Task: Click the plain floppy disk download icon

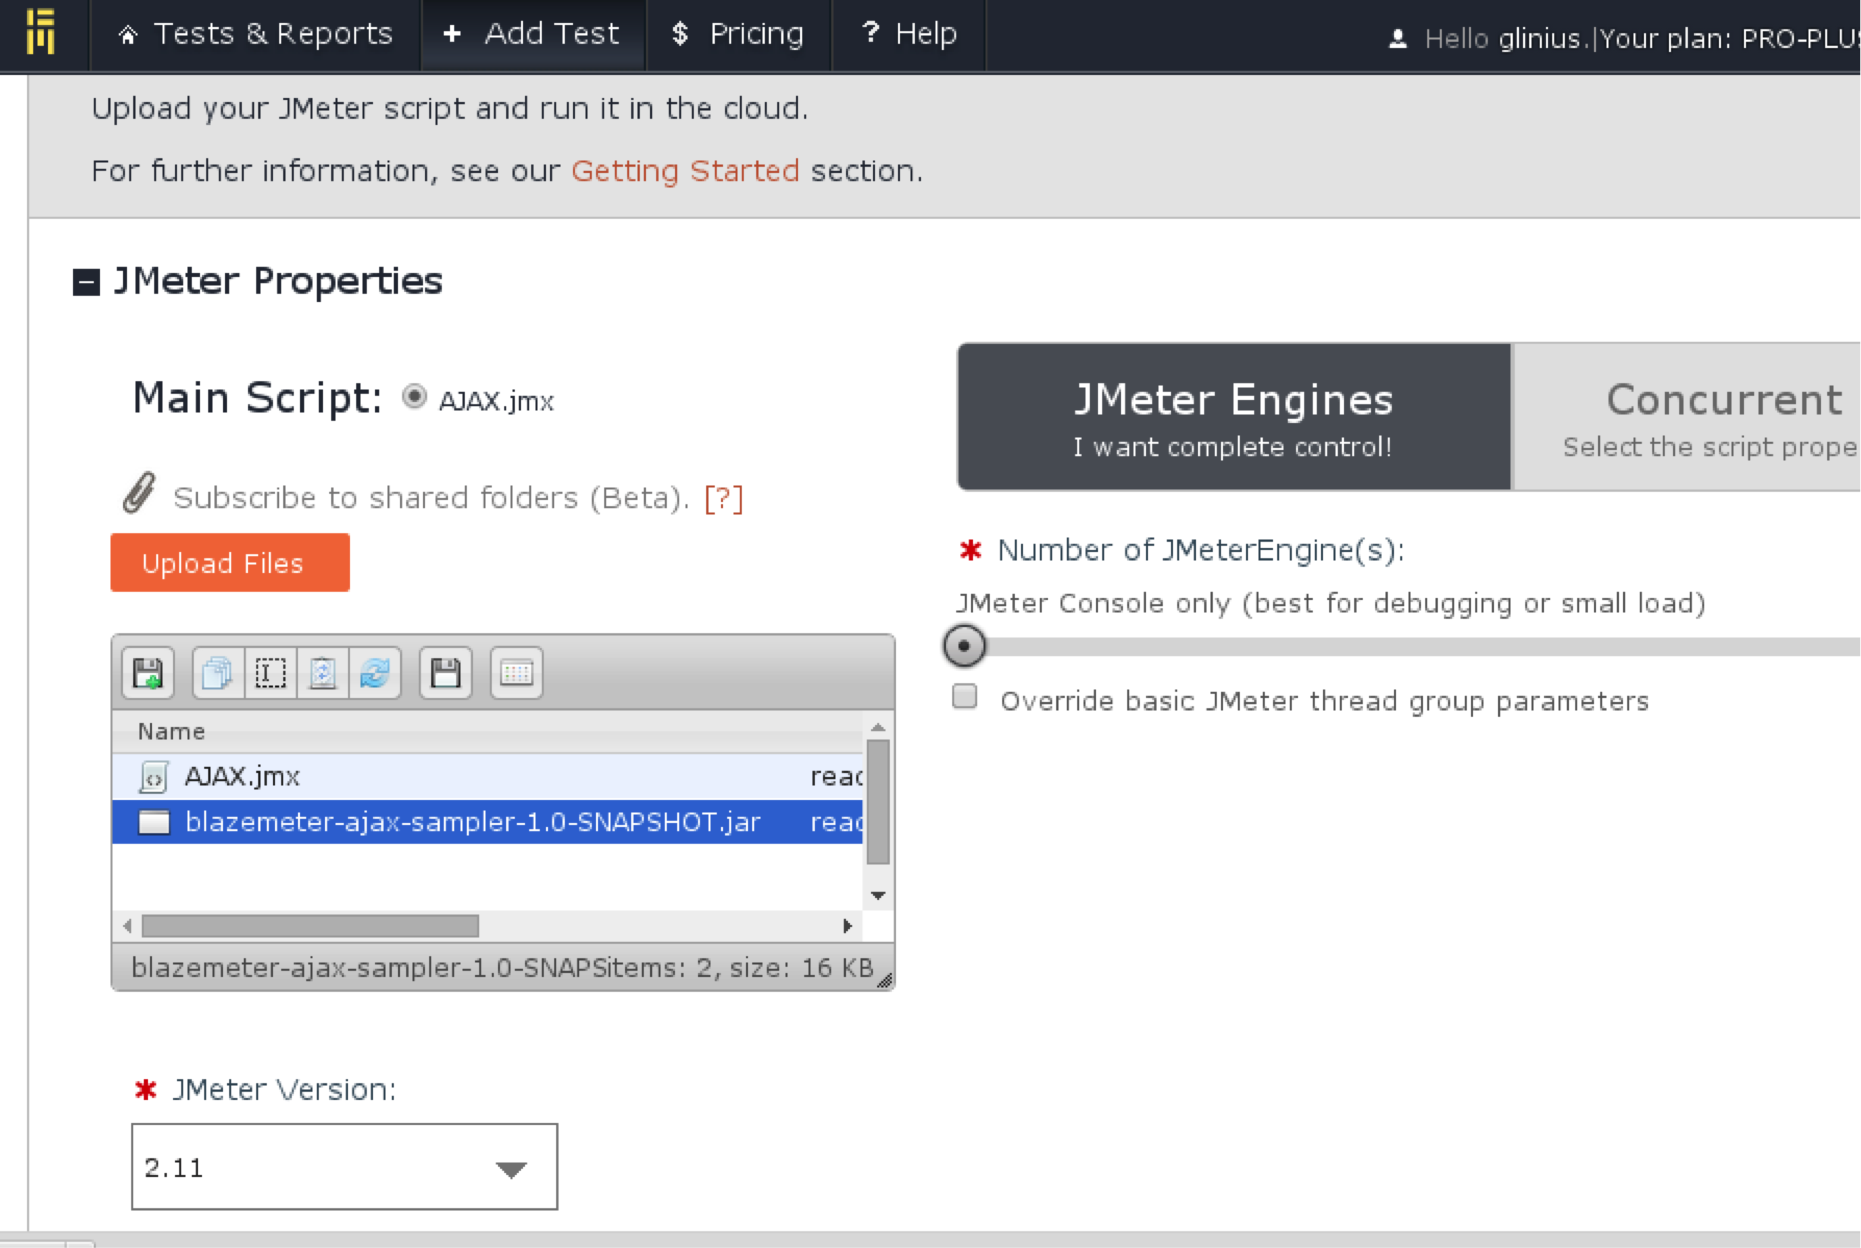Action: click(x=445, y=673)
